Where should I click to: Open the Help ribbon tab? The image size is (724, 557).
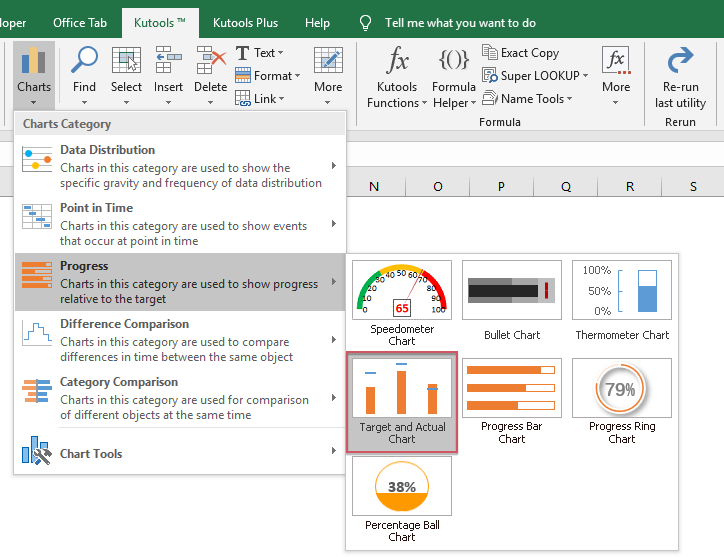pos(317,23)
